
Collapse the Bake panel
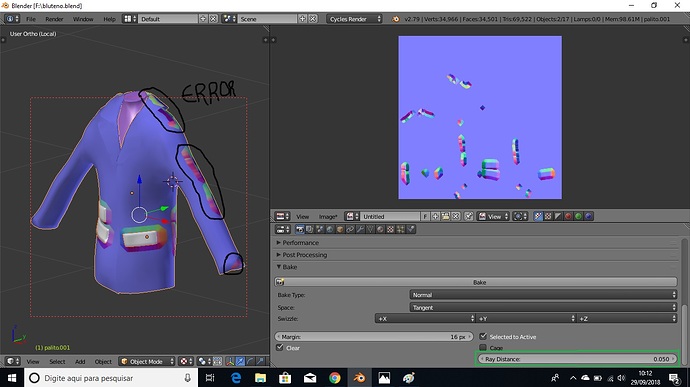pyautogui.click(x=287, y=267)
